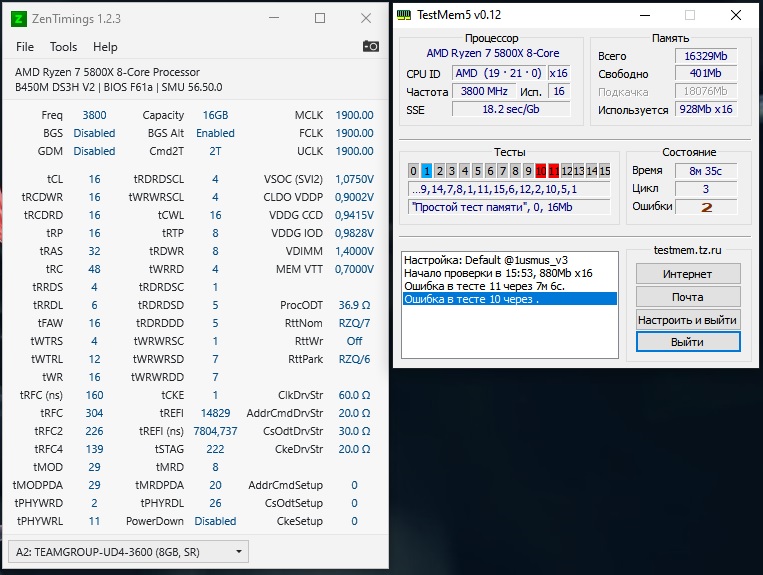Select the 'Ошибка в тесте 11 через 7м 6с.' row
Viewport: 763px width, 575px height.
tap(484, 286)
